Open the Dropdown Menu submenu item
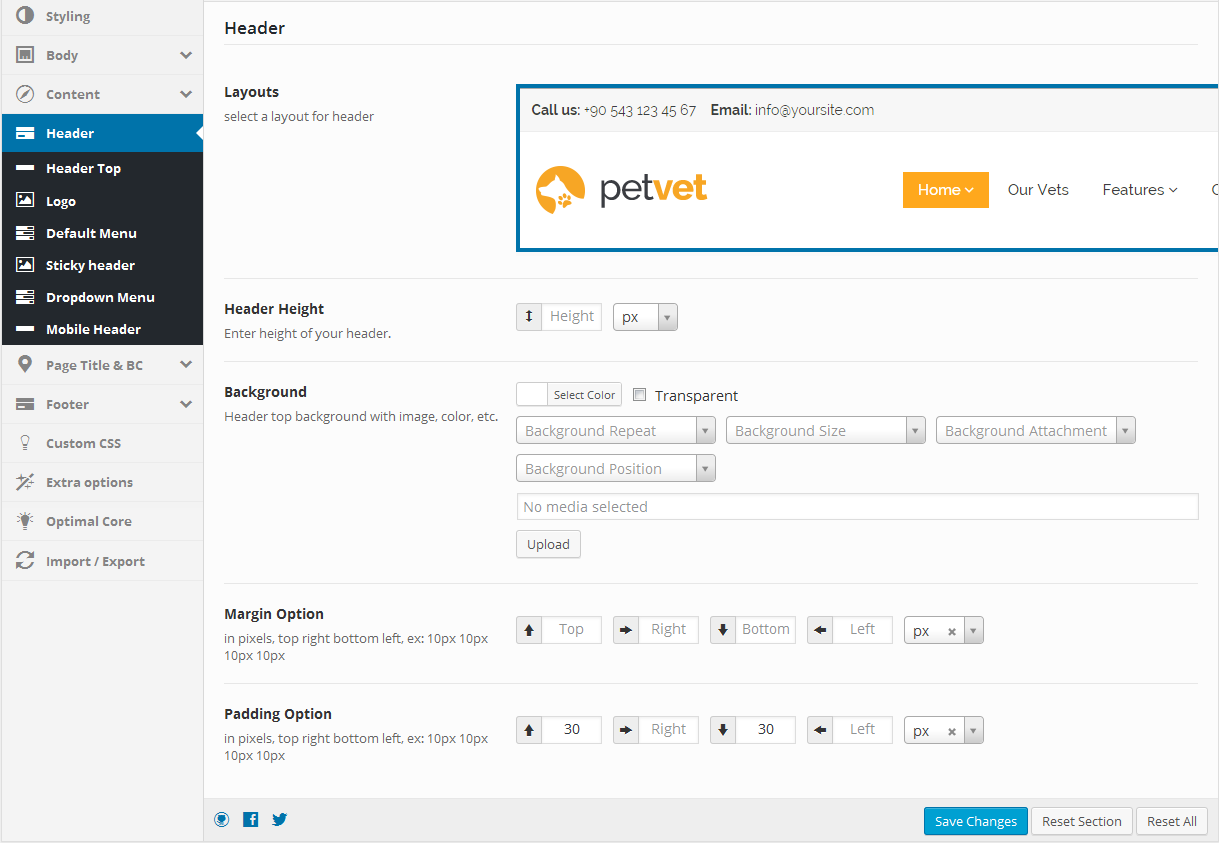 (102, 296)
